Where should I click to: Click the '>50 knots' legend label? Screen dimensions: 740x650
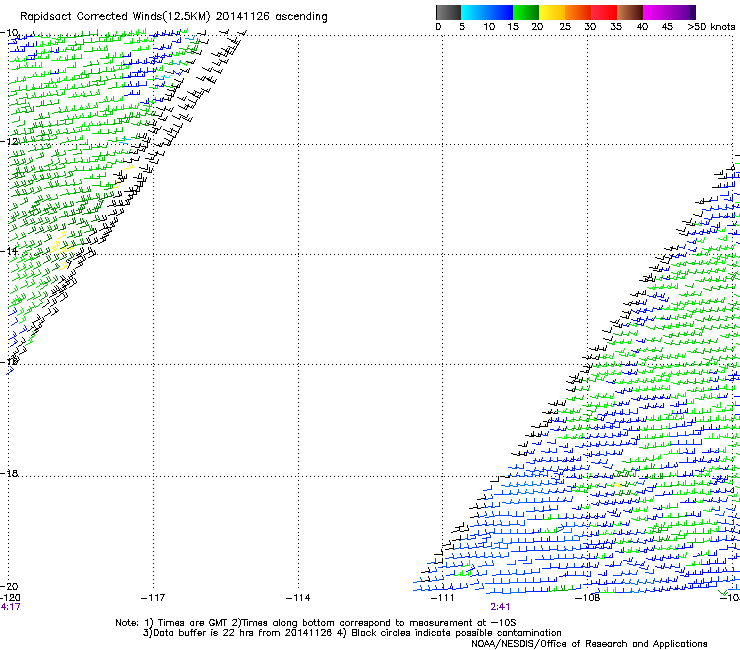[x=711, y=27]
